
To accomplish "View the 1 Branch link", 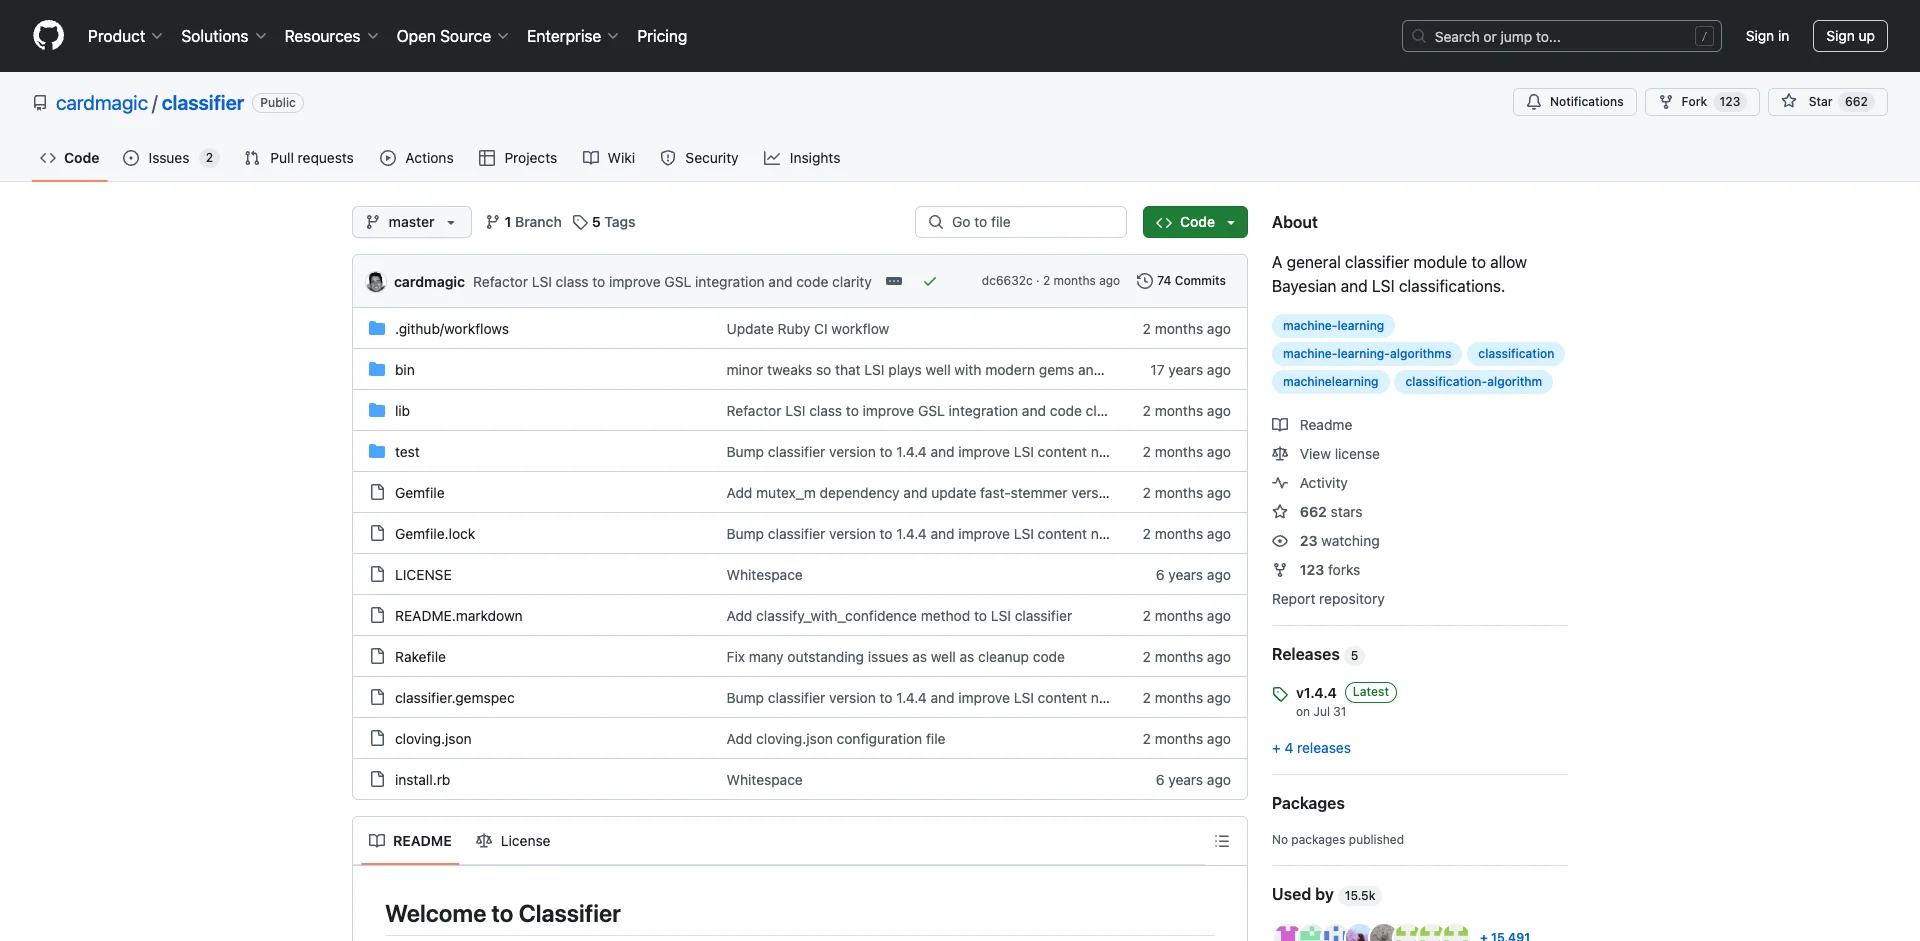I will point(523,222).
